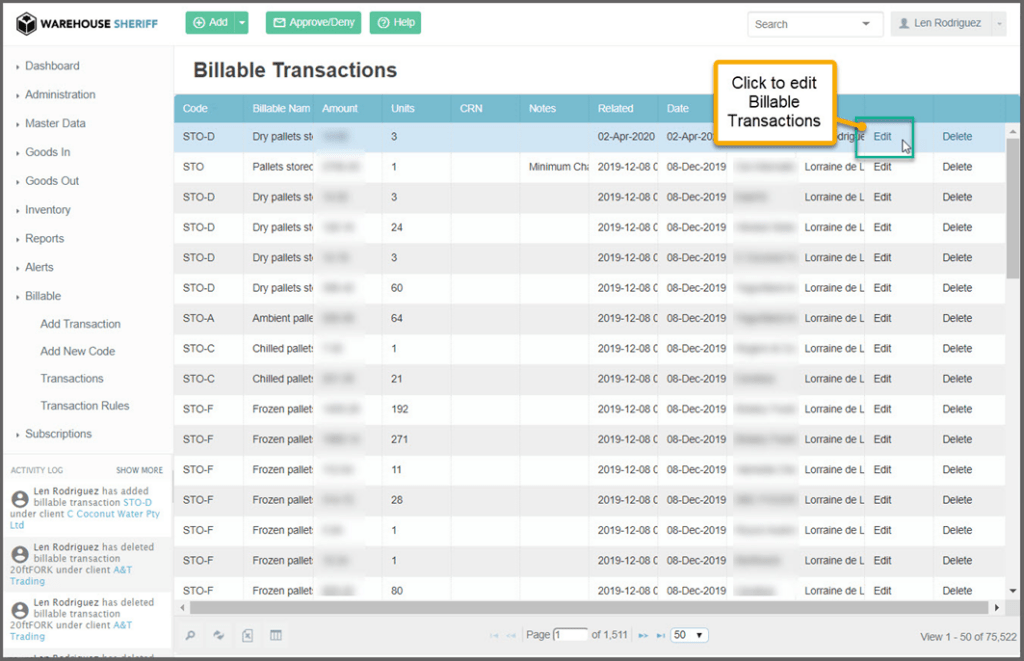The height and width of the screenshot is (661, 1024).
Task: Click the Approve/Deny button
Action: pos(313,23)
